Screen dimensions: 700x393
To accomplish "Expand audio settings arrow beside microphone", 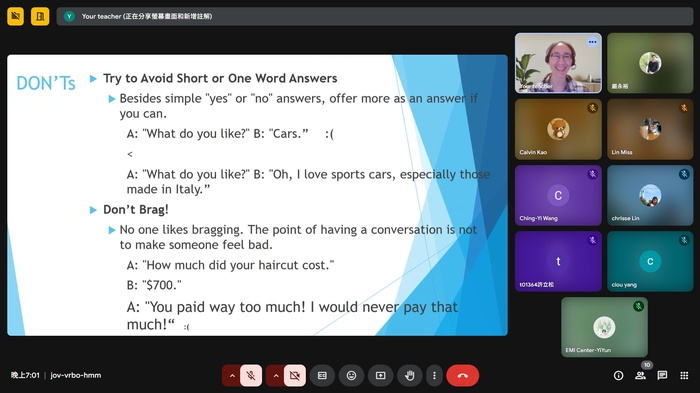I will 232,376.
